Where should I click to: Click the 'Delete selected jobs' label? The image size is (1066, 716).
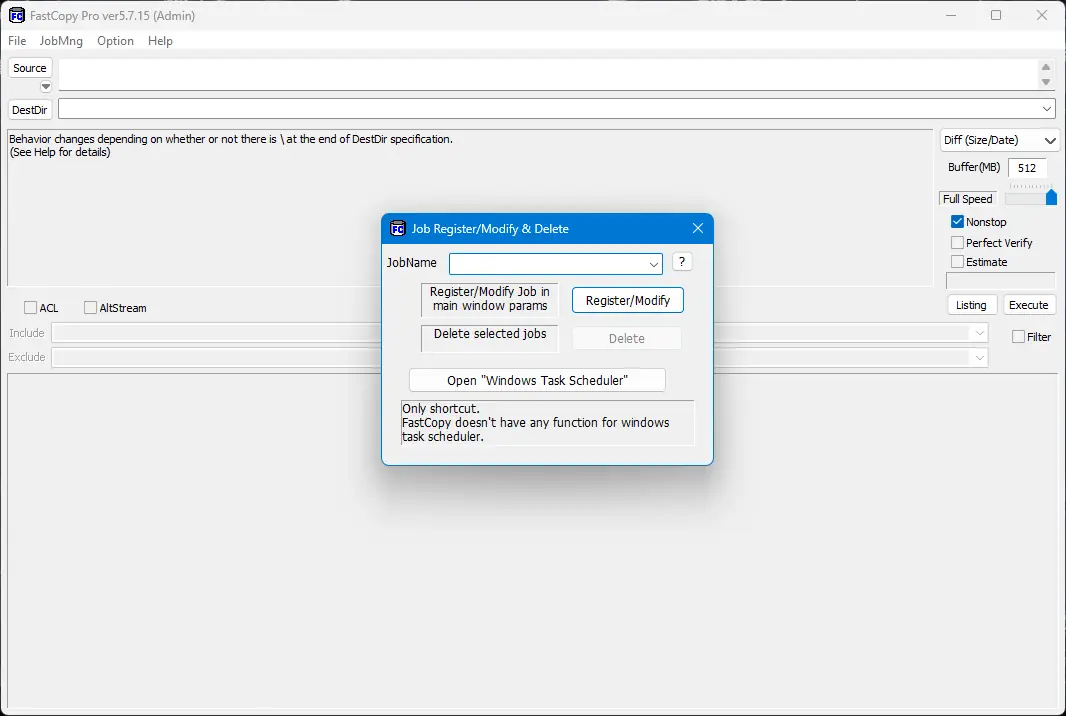[490, 334]
